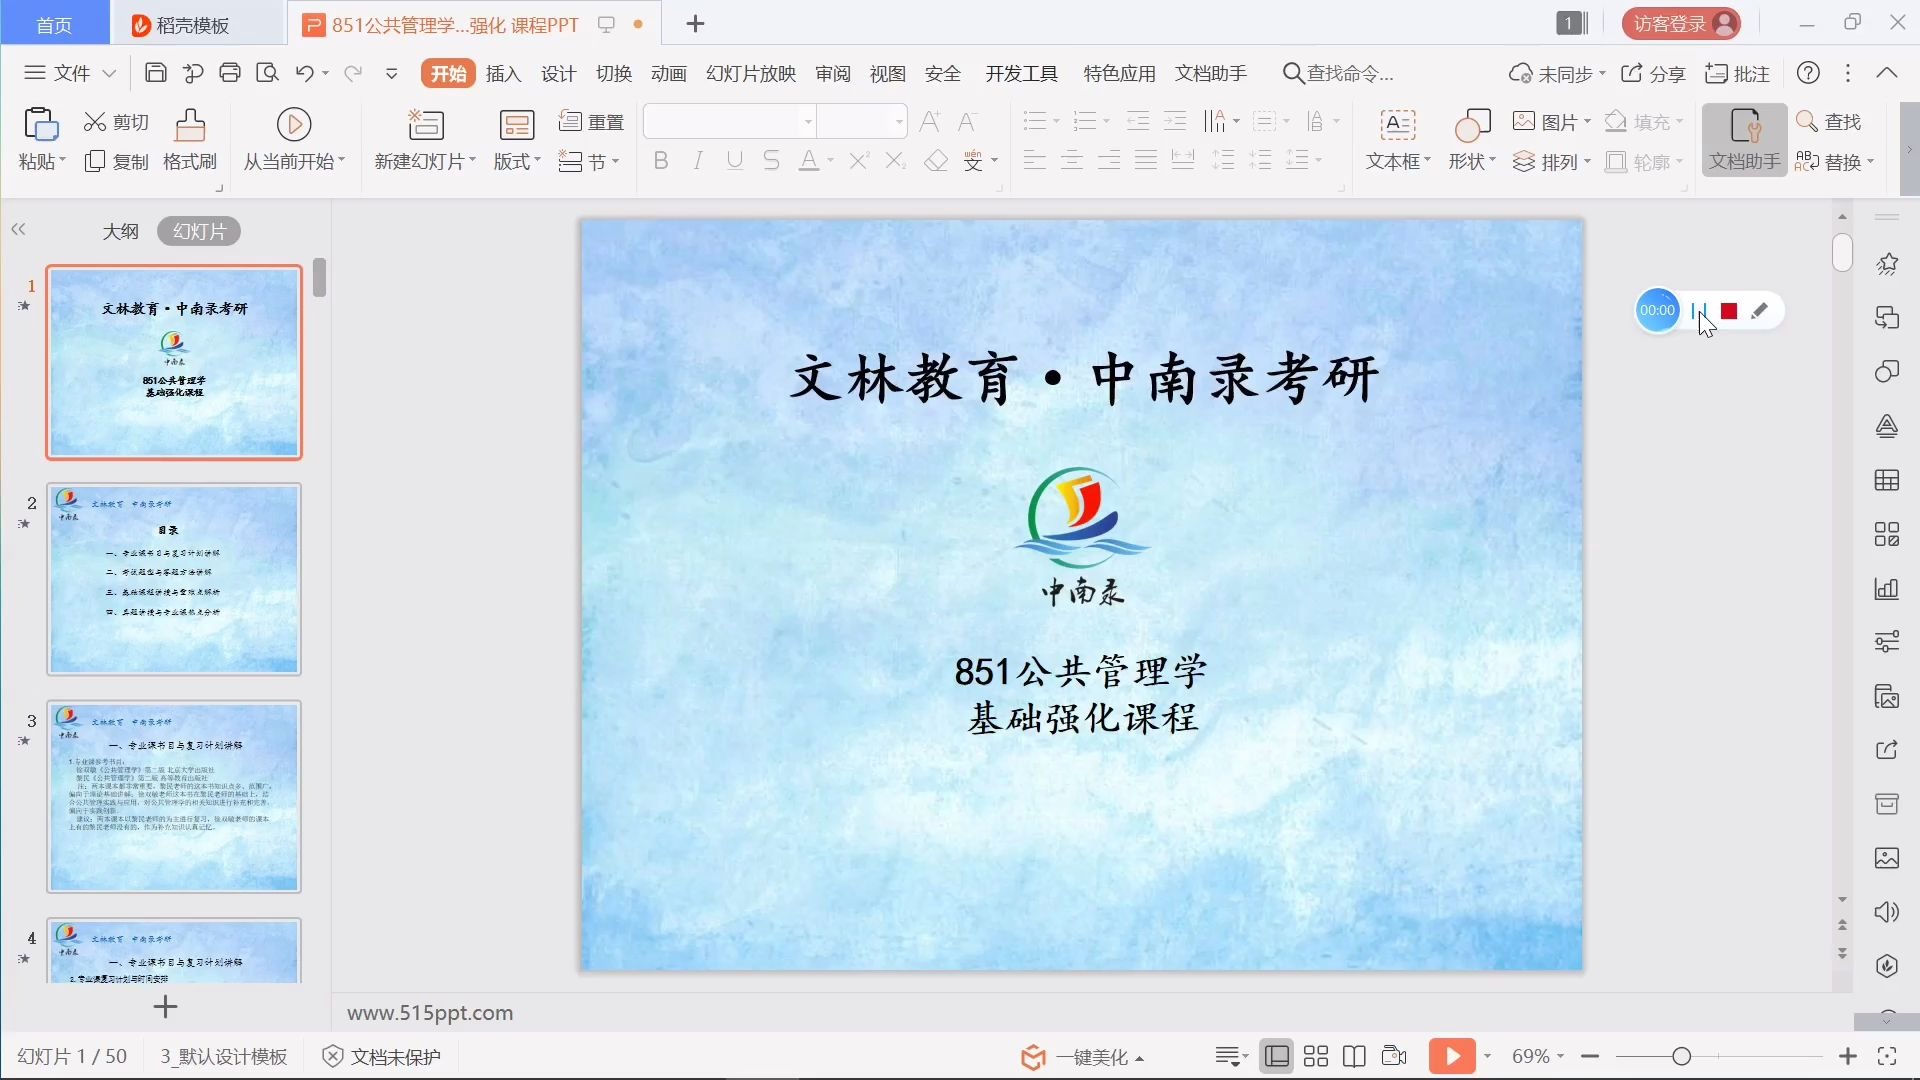The height and width of the screenshot is (1080, 1920).
Task: Click One-click Beautify (一键美化)
Action: coord(1082,1057)
